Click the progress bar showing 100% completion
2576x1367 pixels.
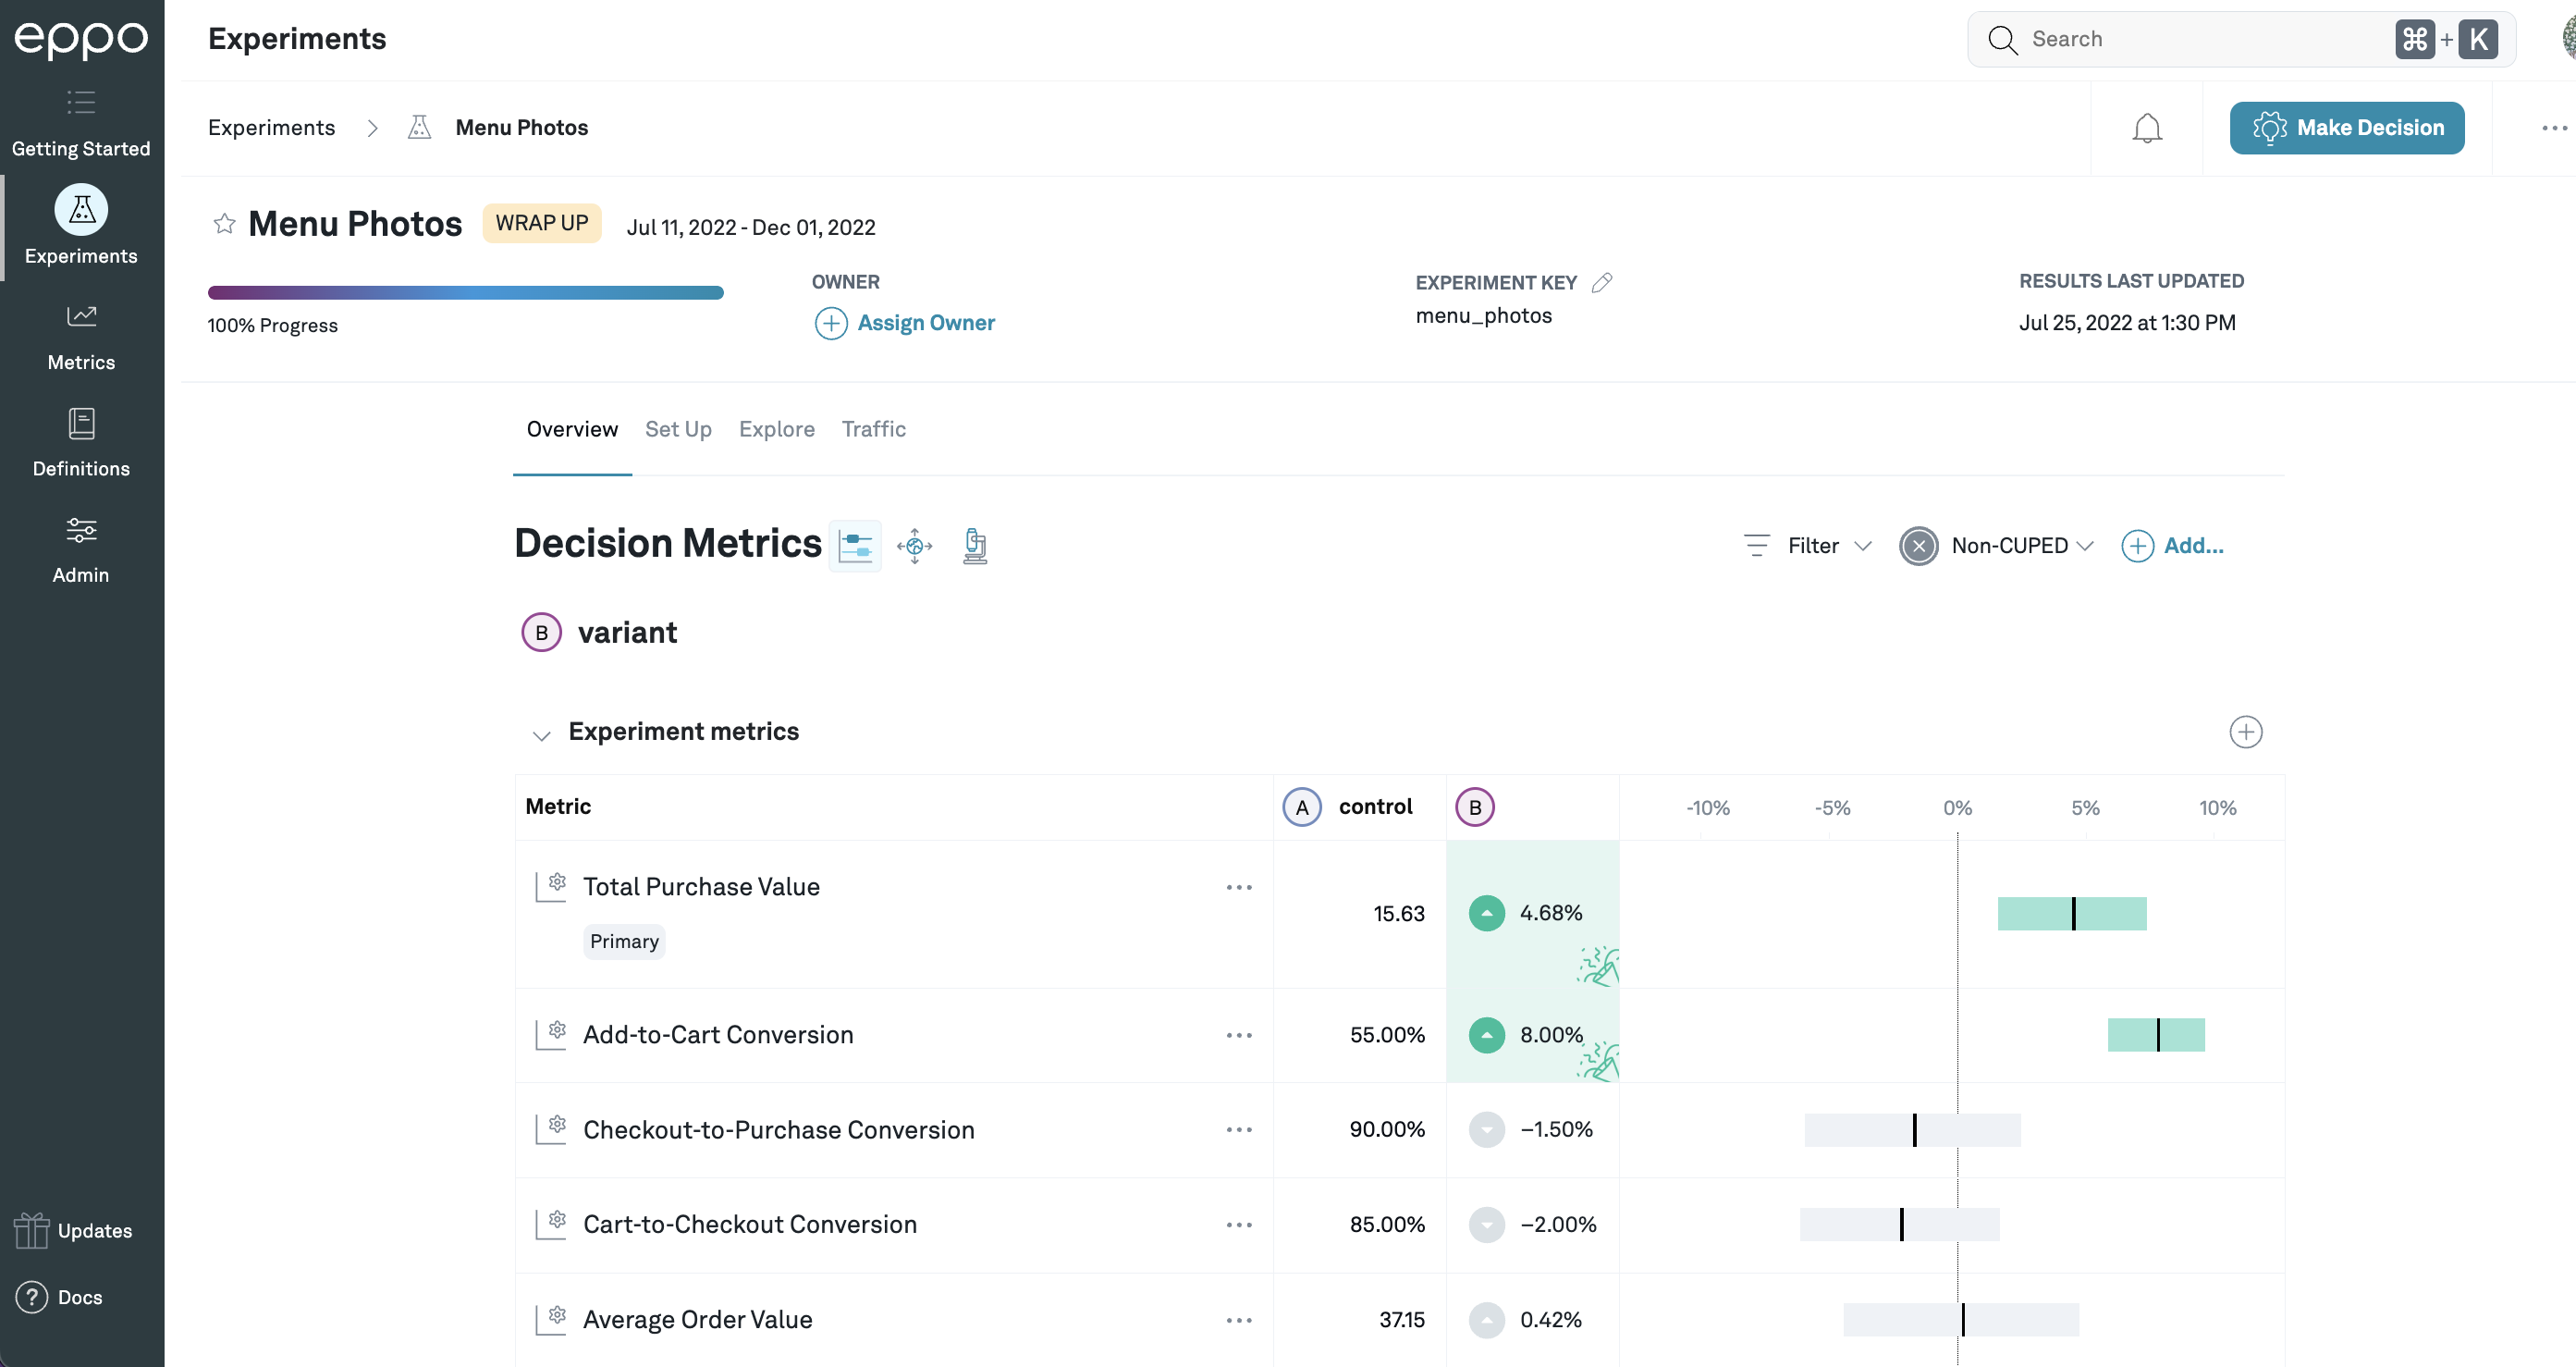coord(465,289)
